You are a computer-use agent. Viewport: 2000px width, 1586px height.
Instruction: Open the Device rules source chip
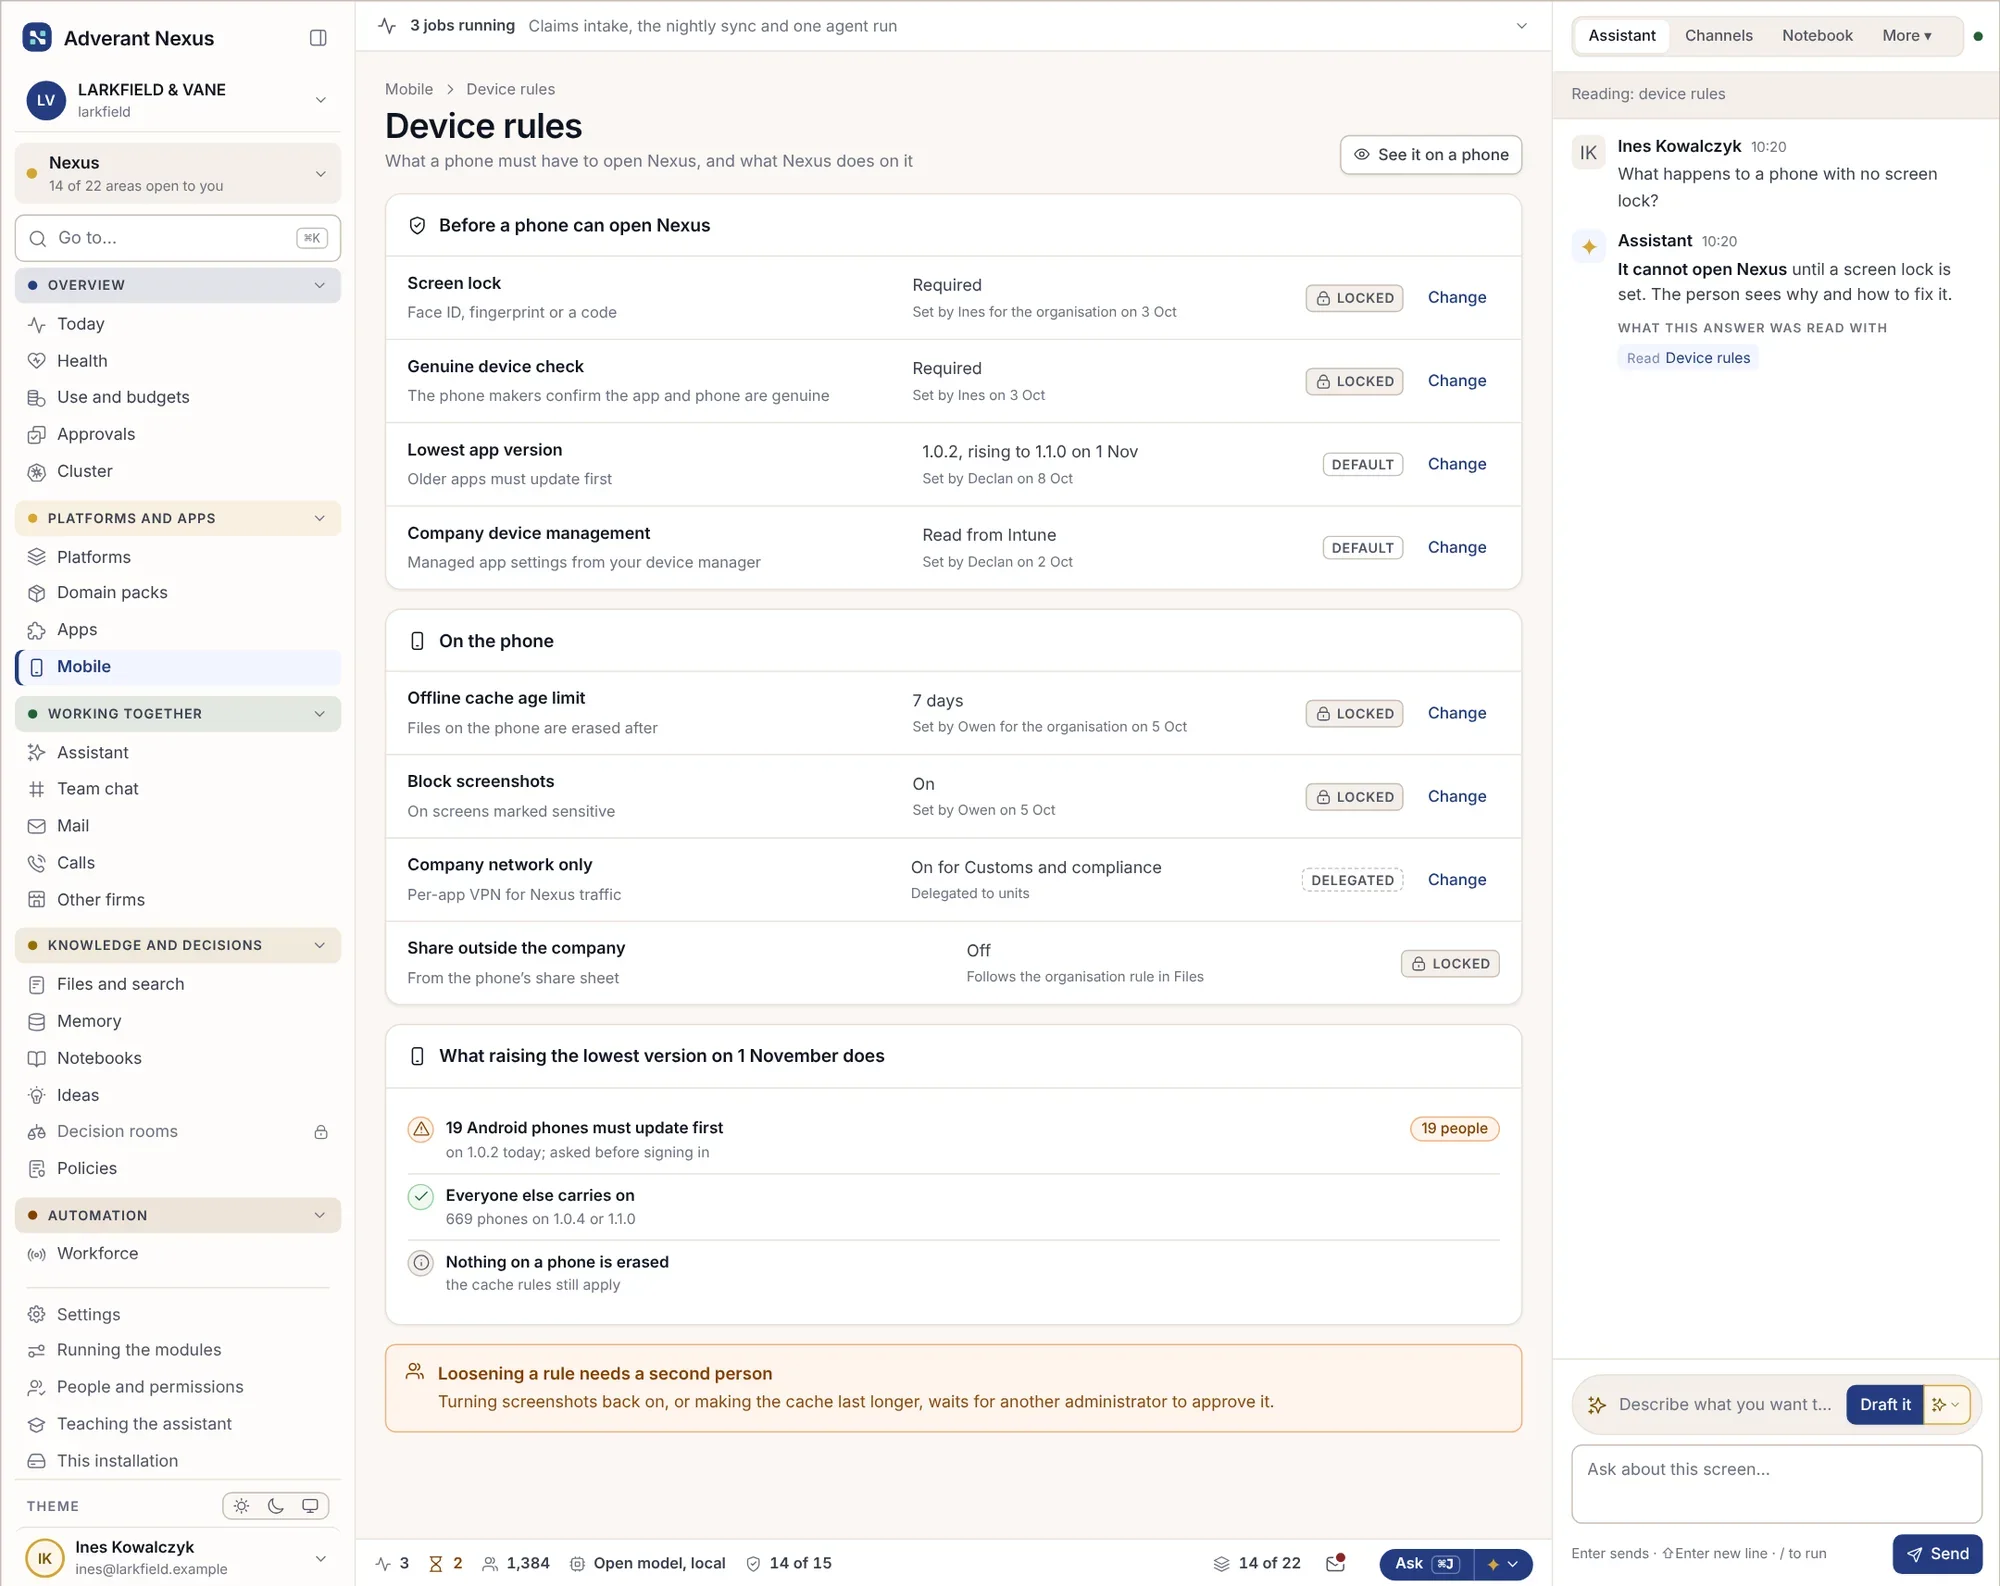1688,358
